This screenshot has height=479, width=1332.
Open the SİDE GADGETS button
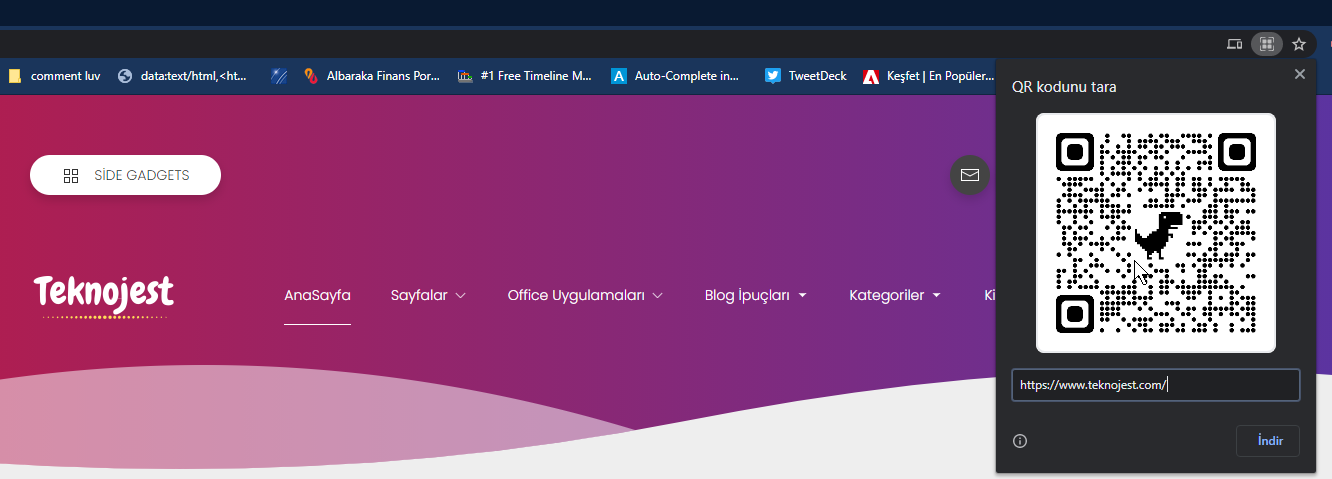(x=125, y=175)
